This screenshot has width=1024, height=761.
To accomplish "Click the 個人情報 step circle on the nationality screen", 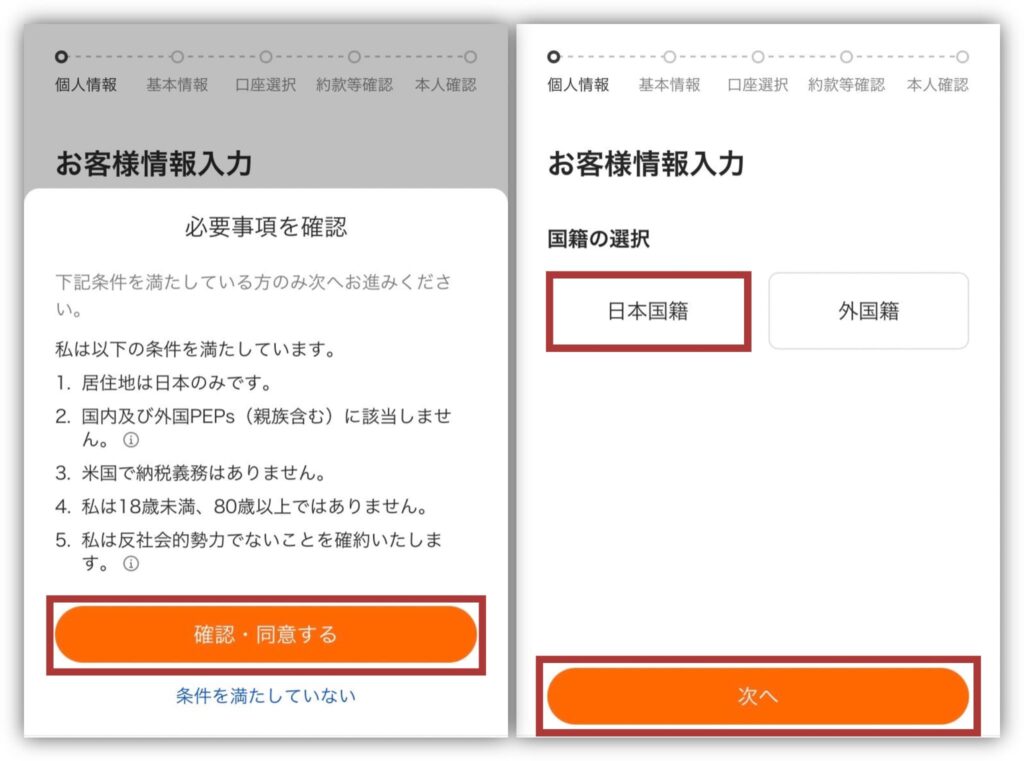I will (554, 57).
